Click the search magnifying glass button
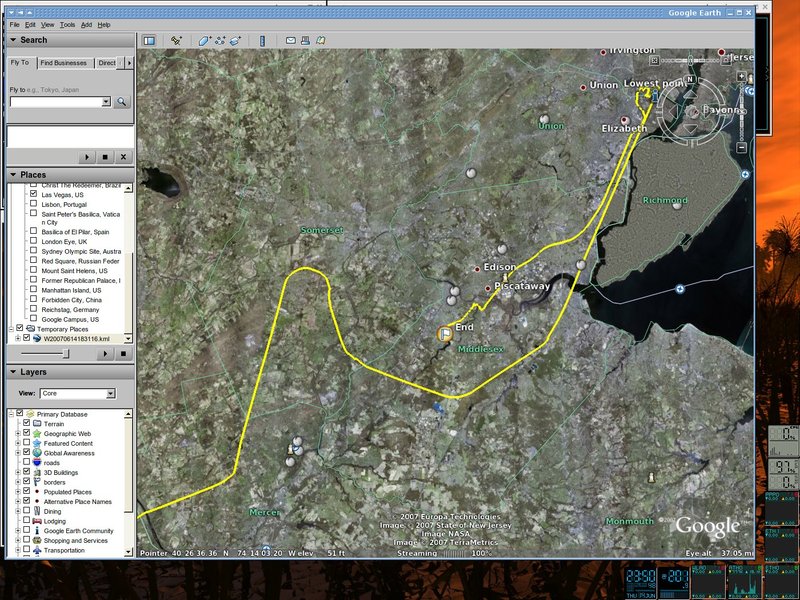Image resolution: width=800 pixels, height=600 pixels. [x=121, y=102]
